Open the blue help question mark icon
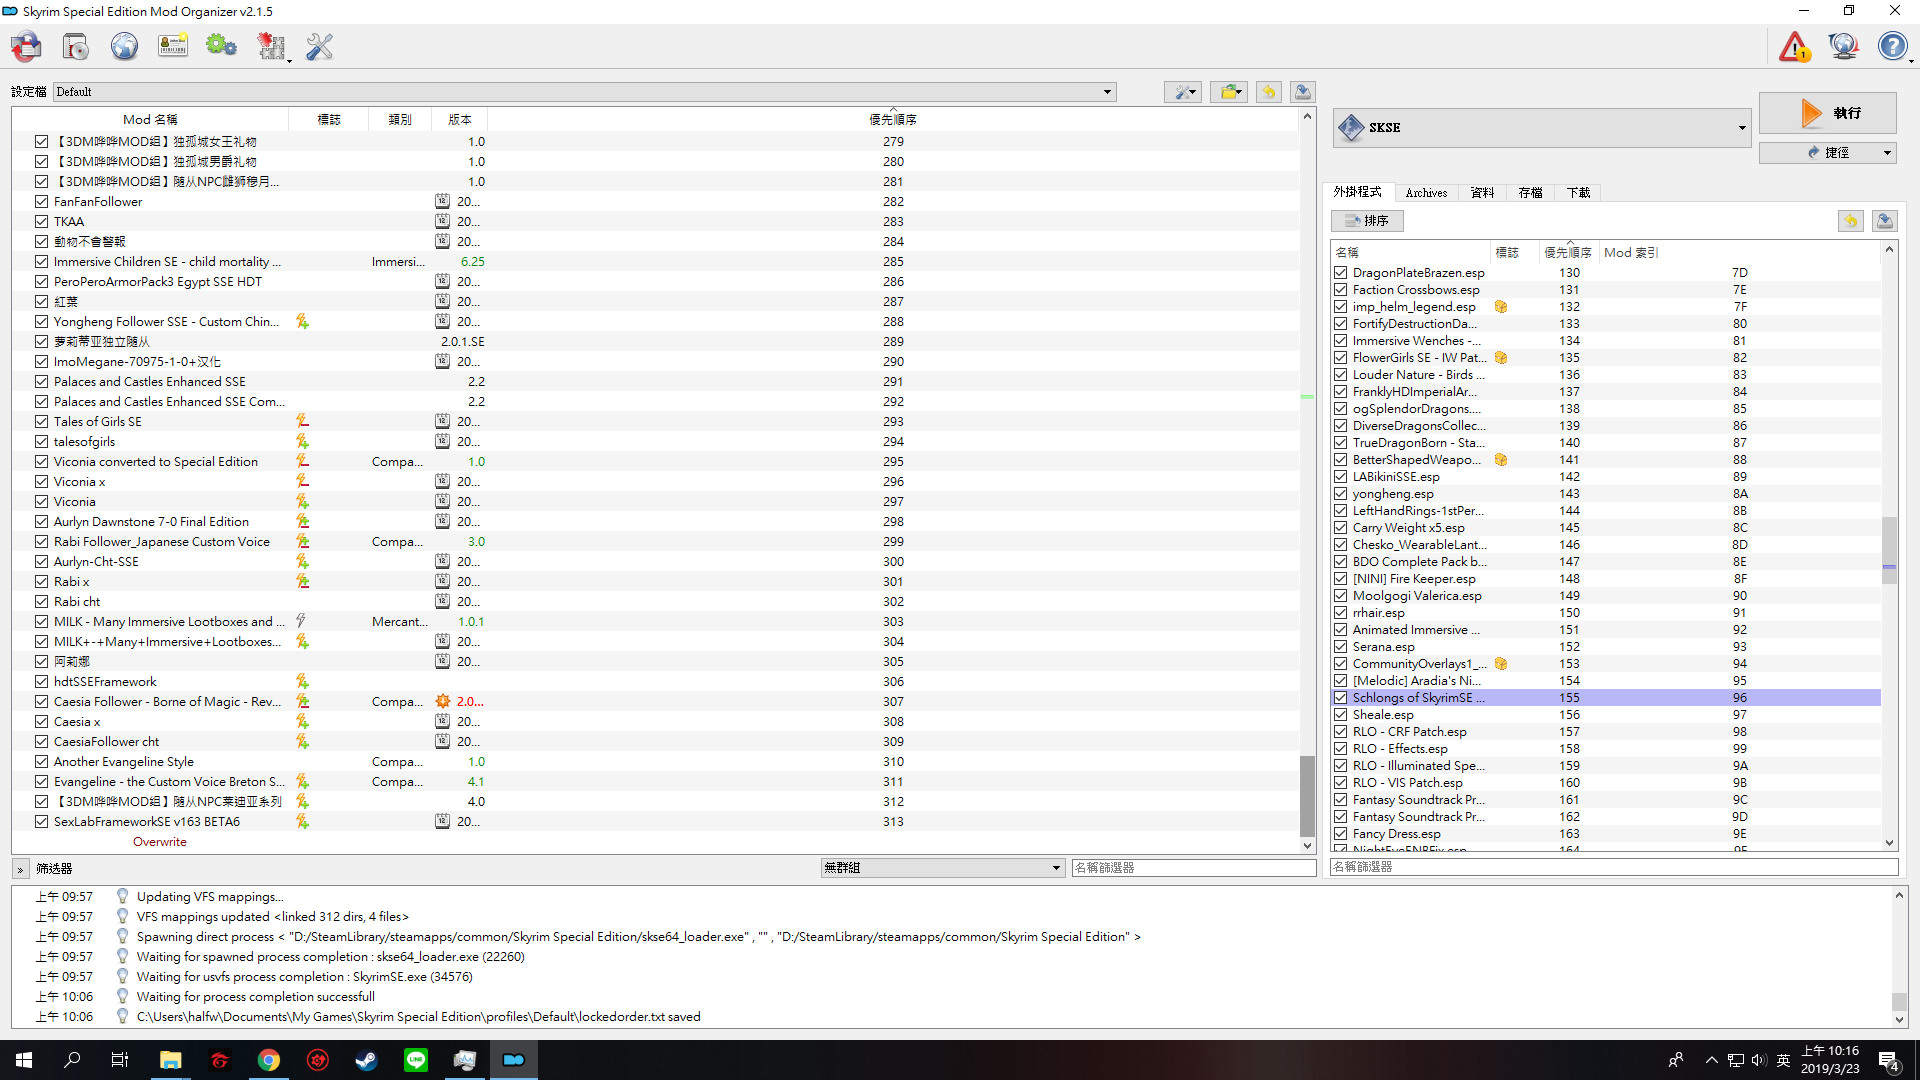 point(1892,46)
